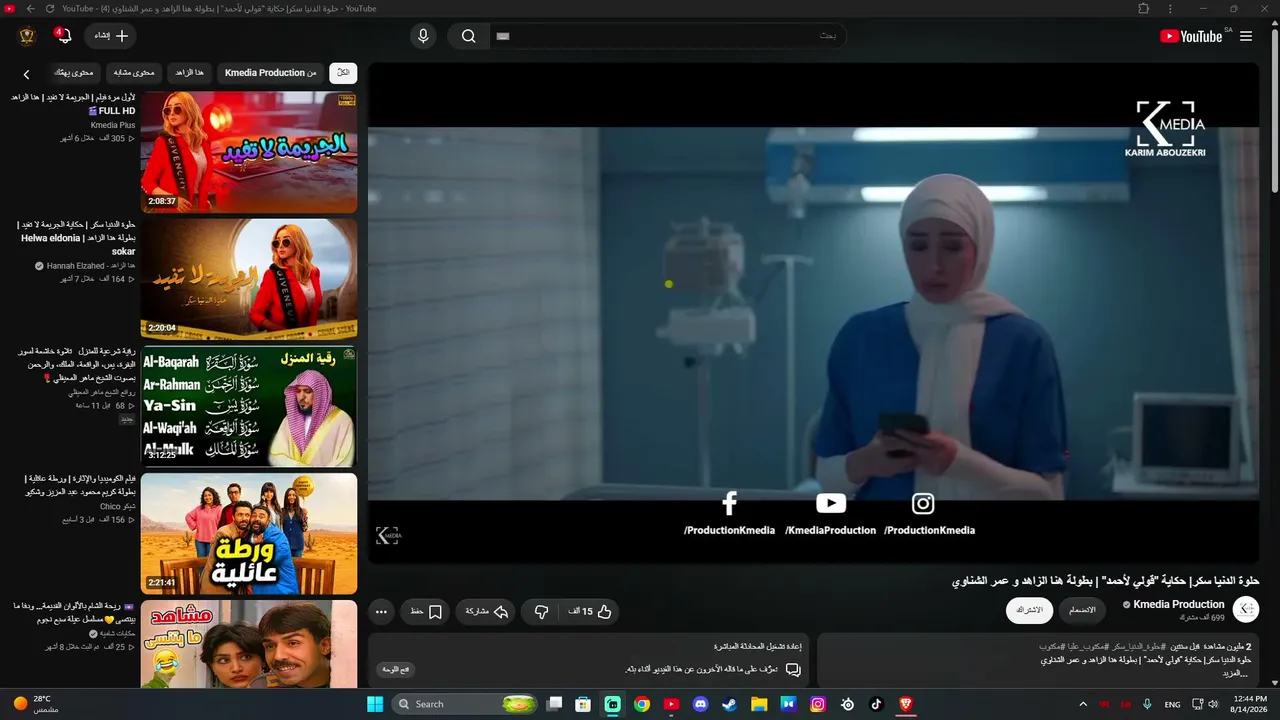Open the 'رقية المنزل' Quran video thumbnail
Image resolution: width=1280 pixels, height=720 pixels.
249,406
